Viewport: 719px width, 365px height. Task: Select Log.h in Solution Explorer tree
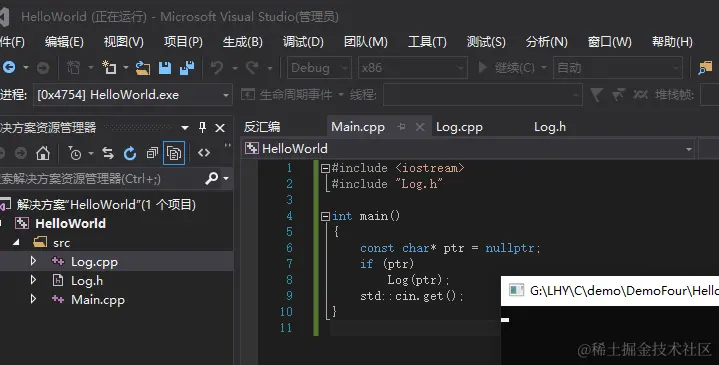pyautogui.click(x=87, y=281)
